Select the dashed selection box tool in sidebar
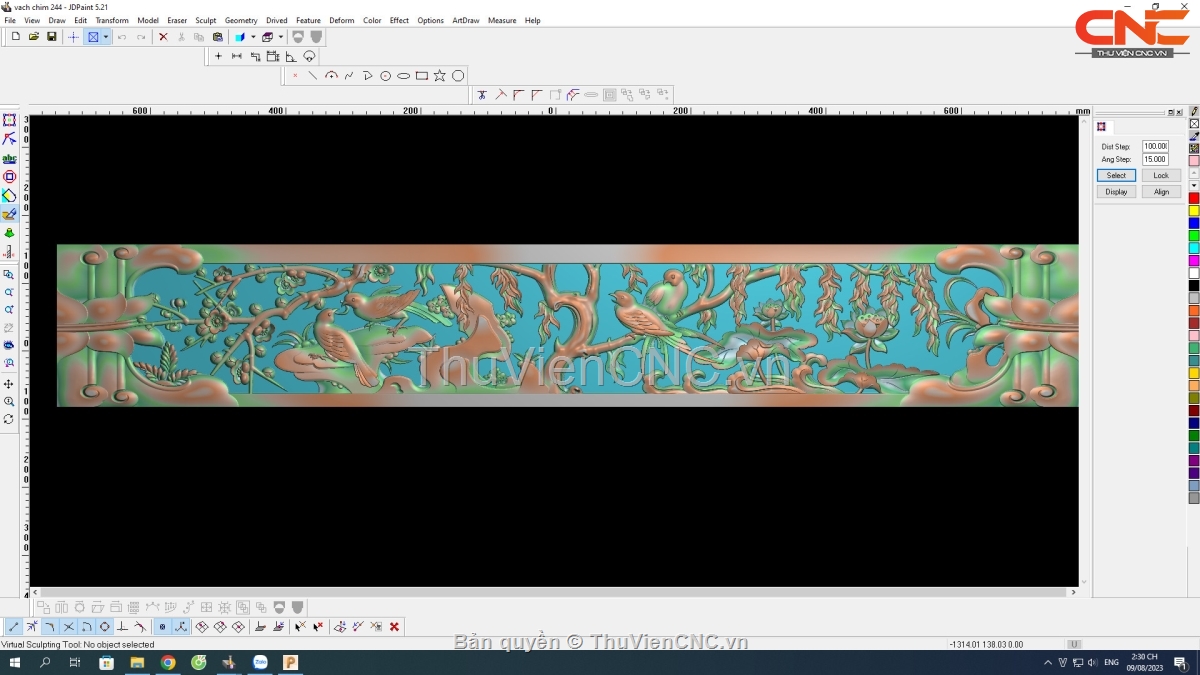This screenshot has width=1200, height=675. (x=9, y=121)
